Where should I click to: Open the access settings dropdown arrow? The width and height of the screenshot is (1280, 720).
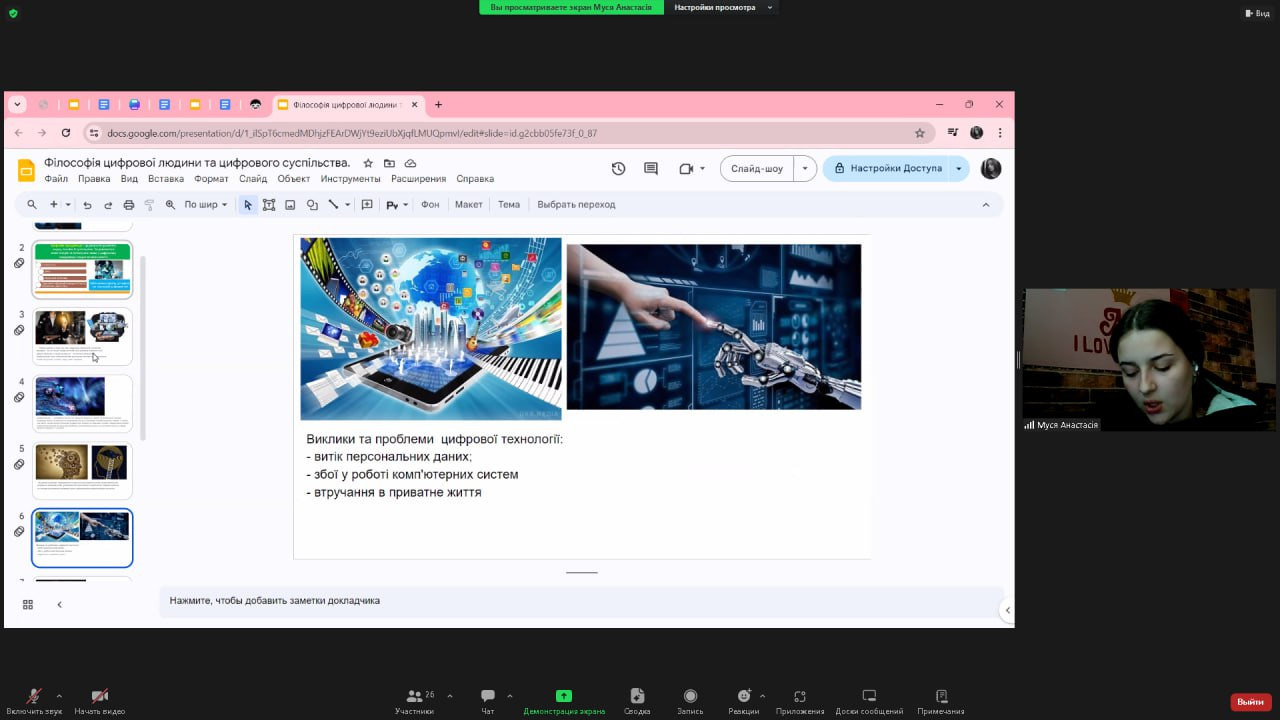click(959, 169)
